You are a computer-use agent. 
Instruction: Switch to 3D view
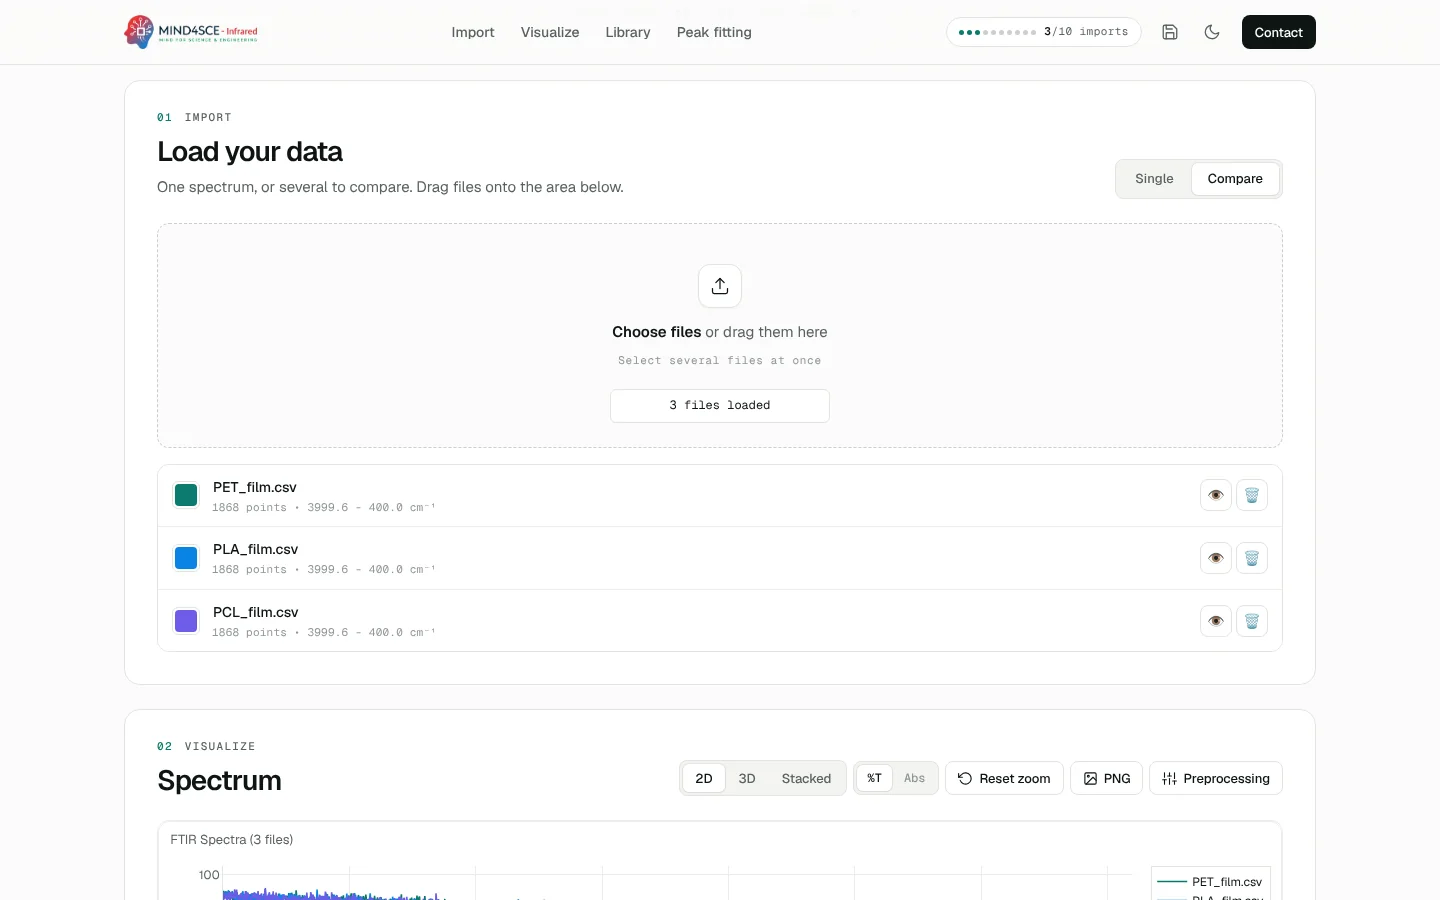tap(747, 778)
